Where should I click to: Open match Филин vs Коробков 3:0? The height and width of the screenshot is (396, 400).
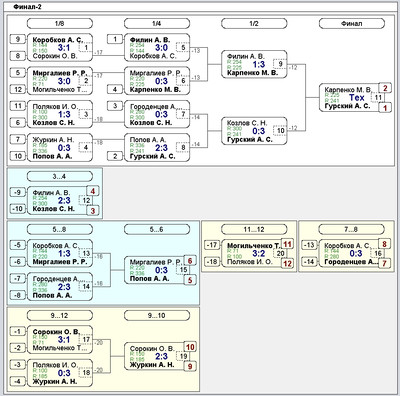(x=157, y=48)
